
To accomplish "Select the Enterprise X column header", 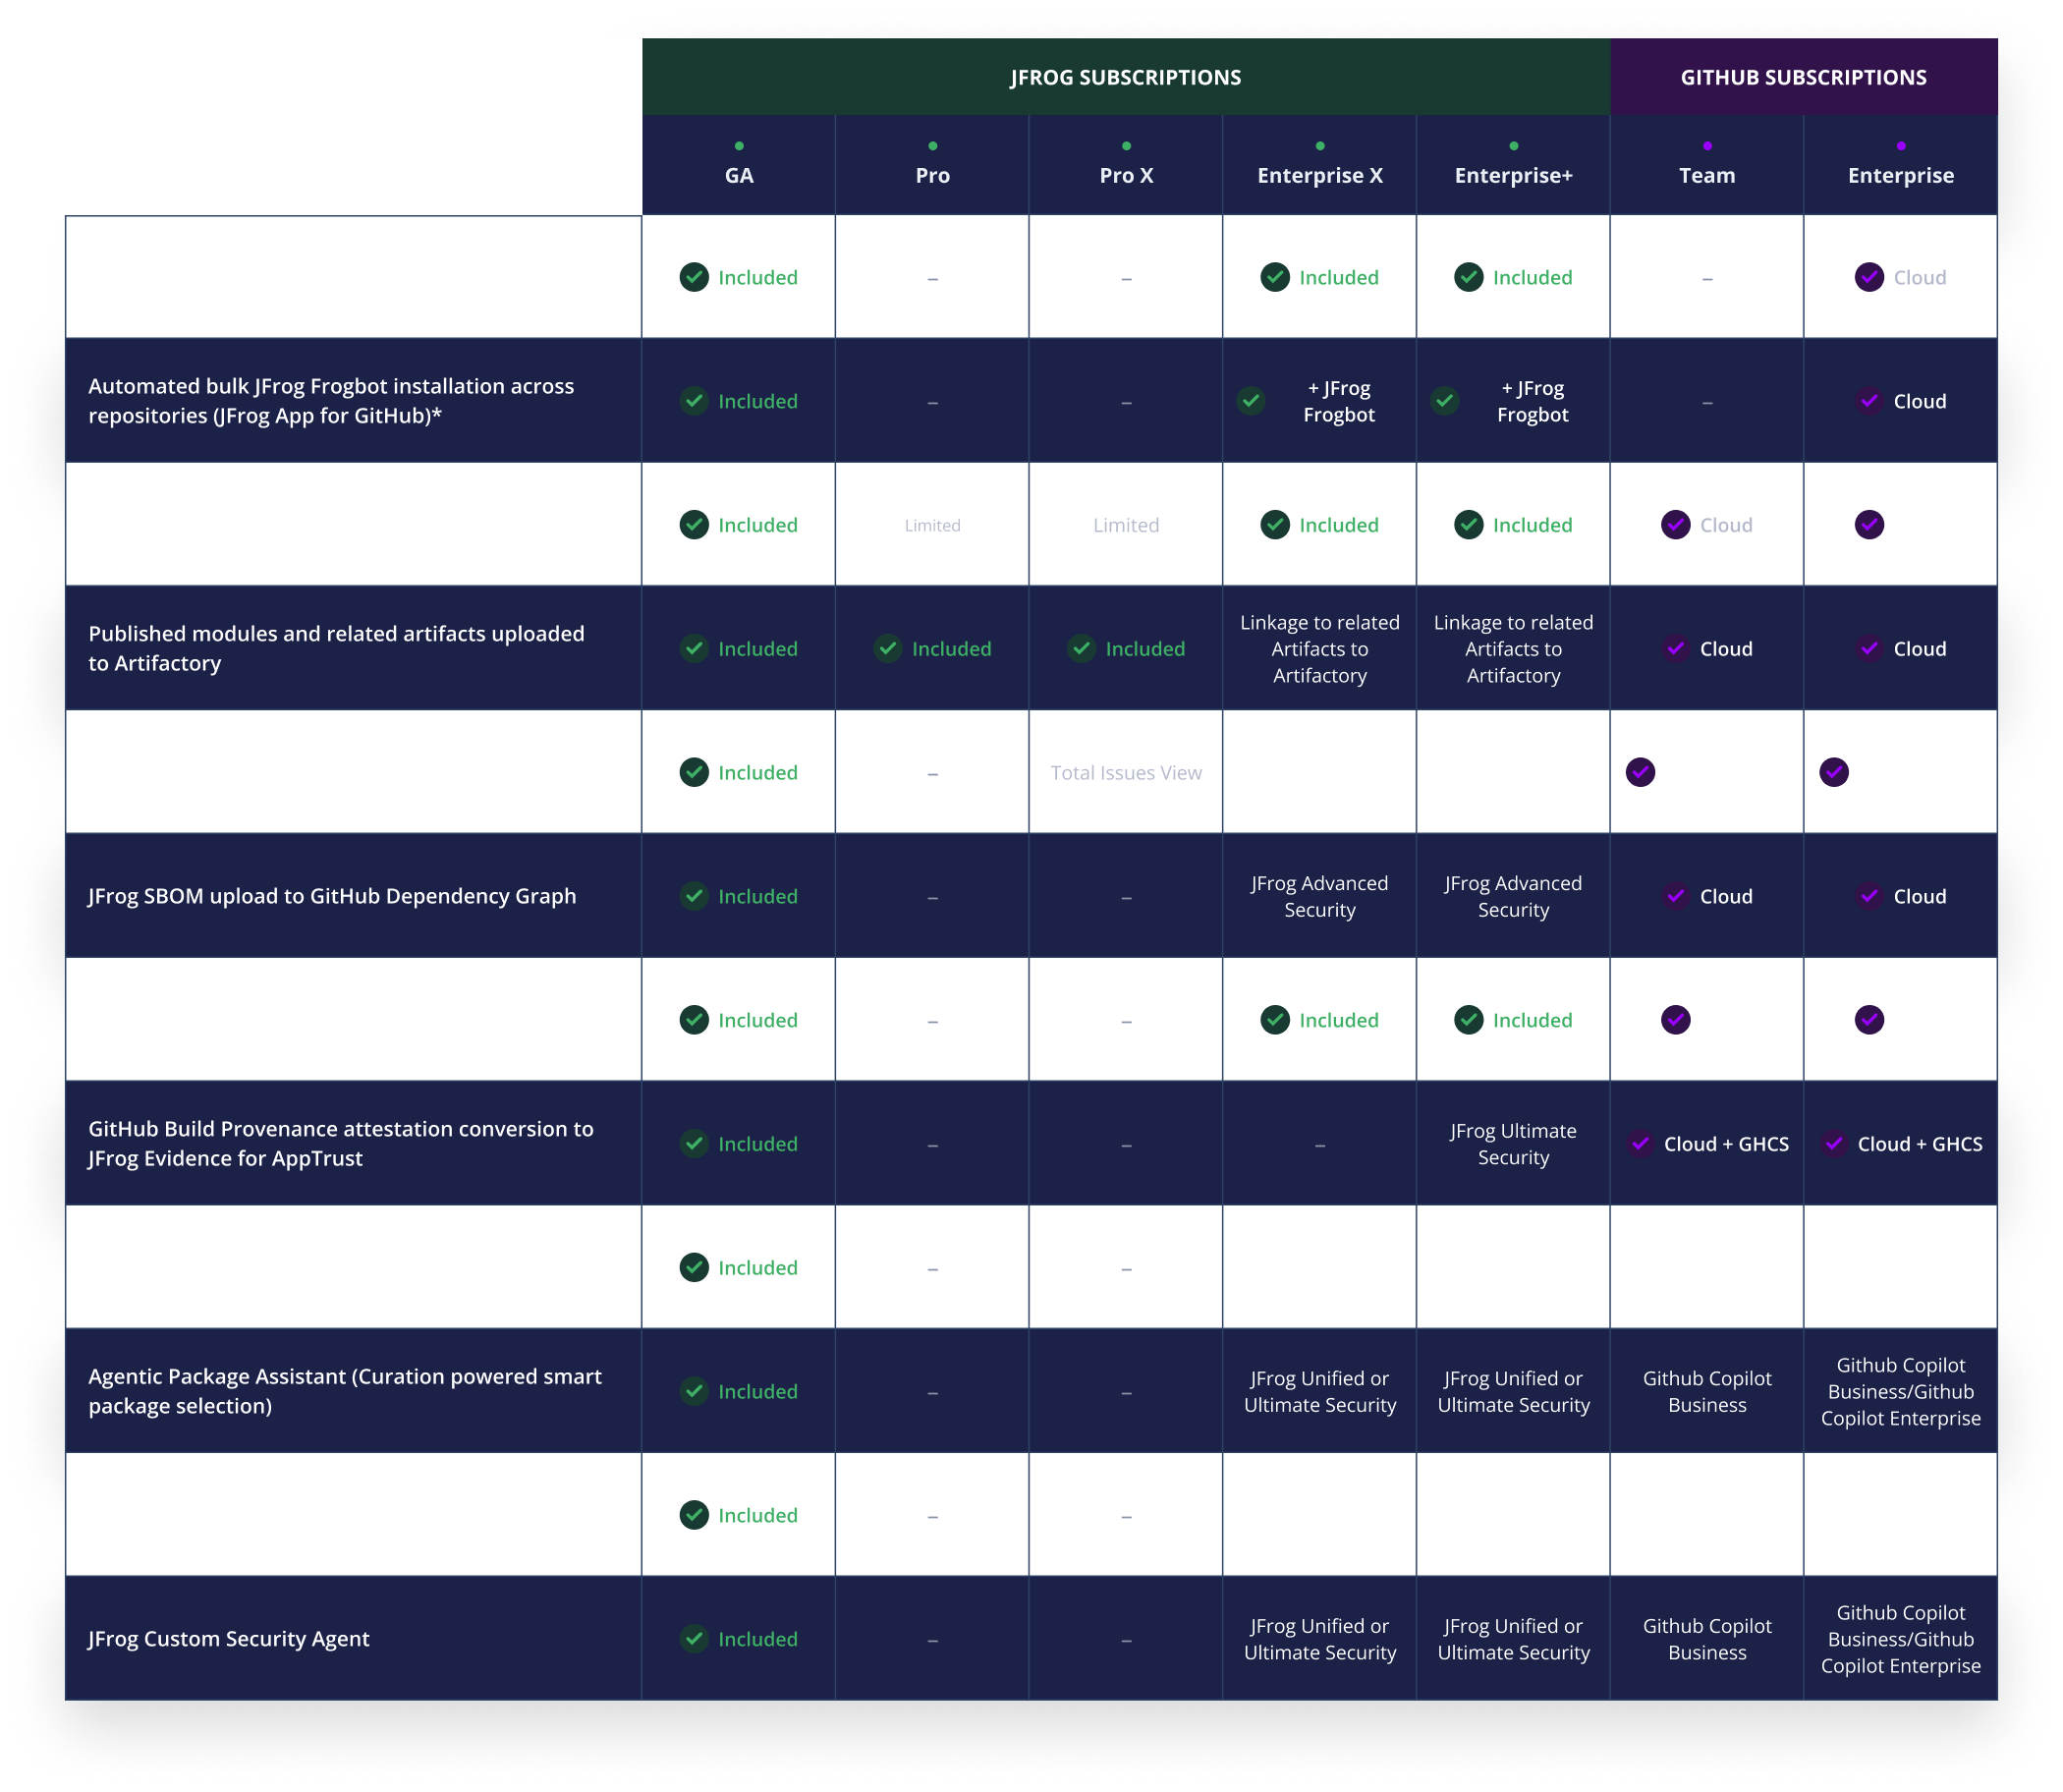I will point(1320,165).
